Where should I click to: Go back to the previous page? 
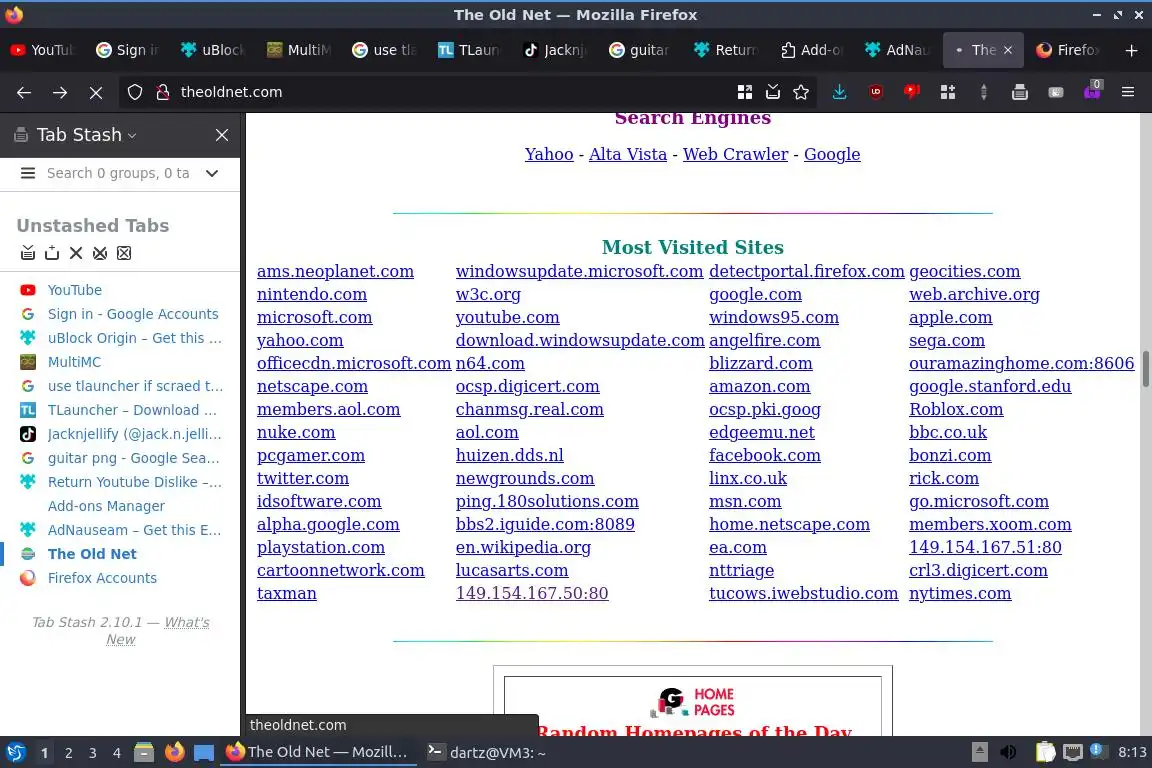(x=24, y=92)
